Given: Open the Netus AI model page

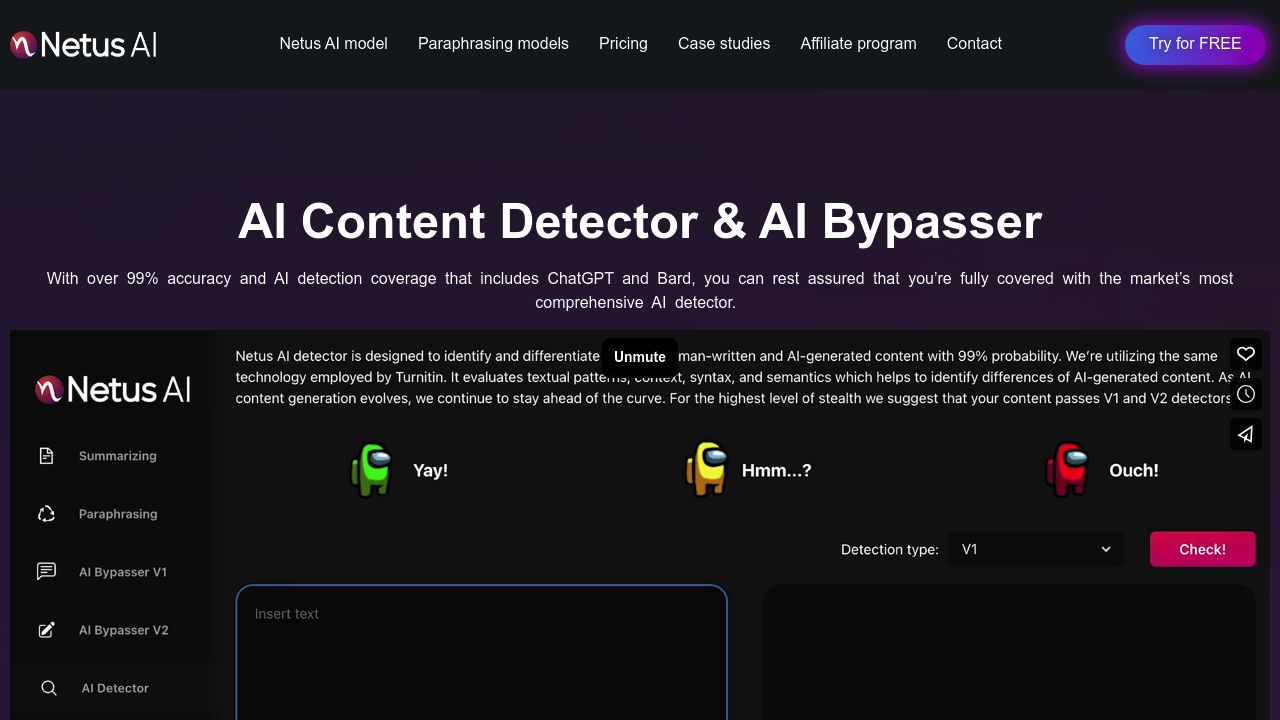Looking at the screenshot, I should tap(333, 44).
